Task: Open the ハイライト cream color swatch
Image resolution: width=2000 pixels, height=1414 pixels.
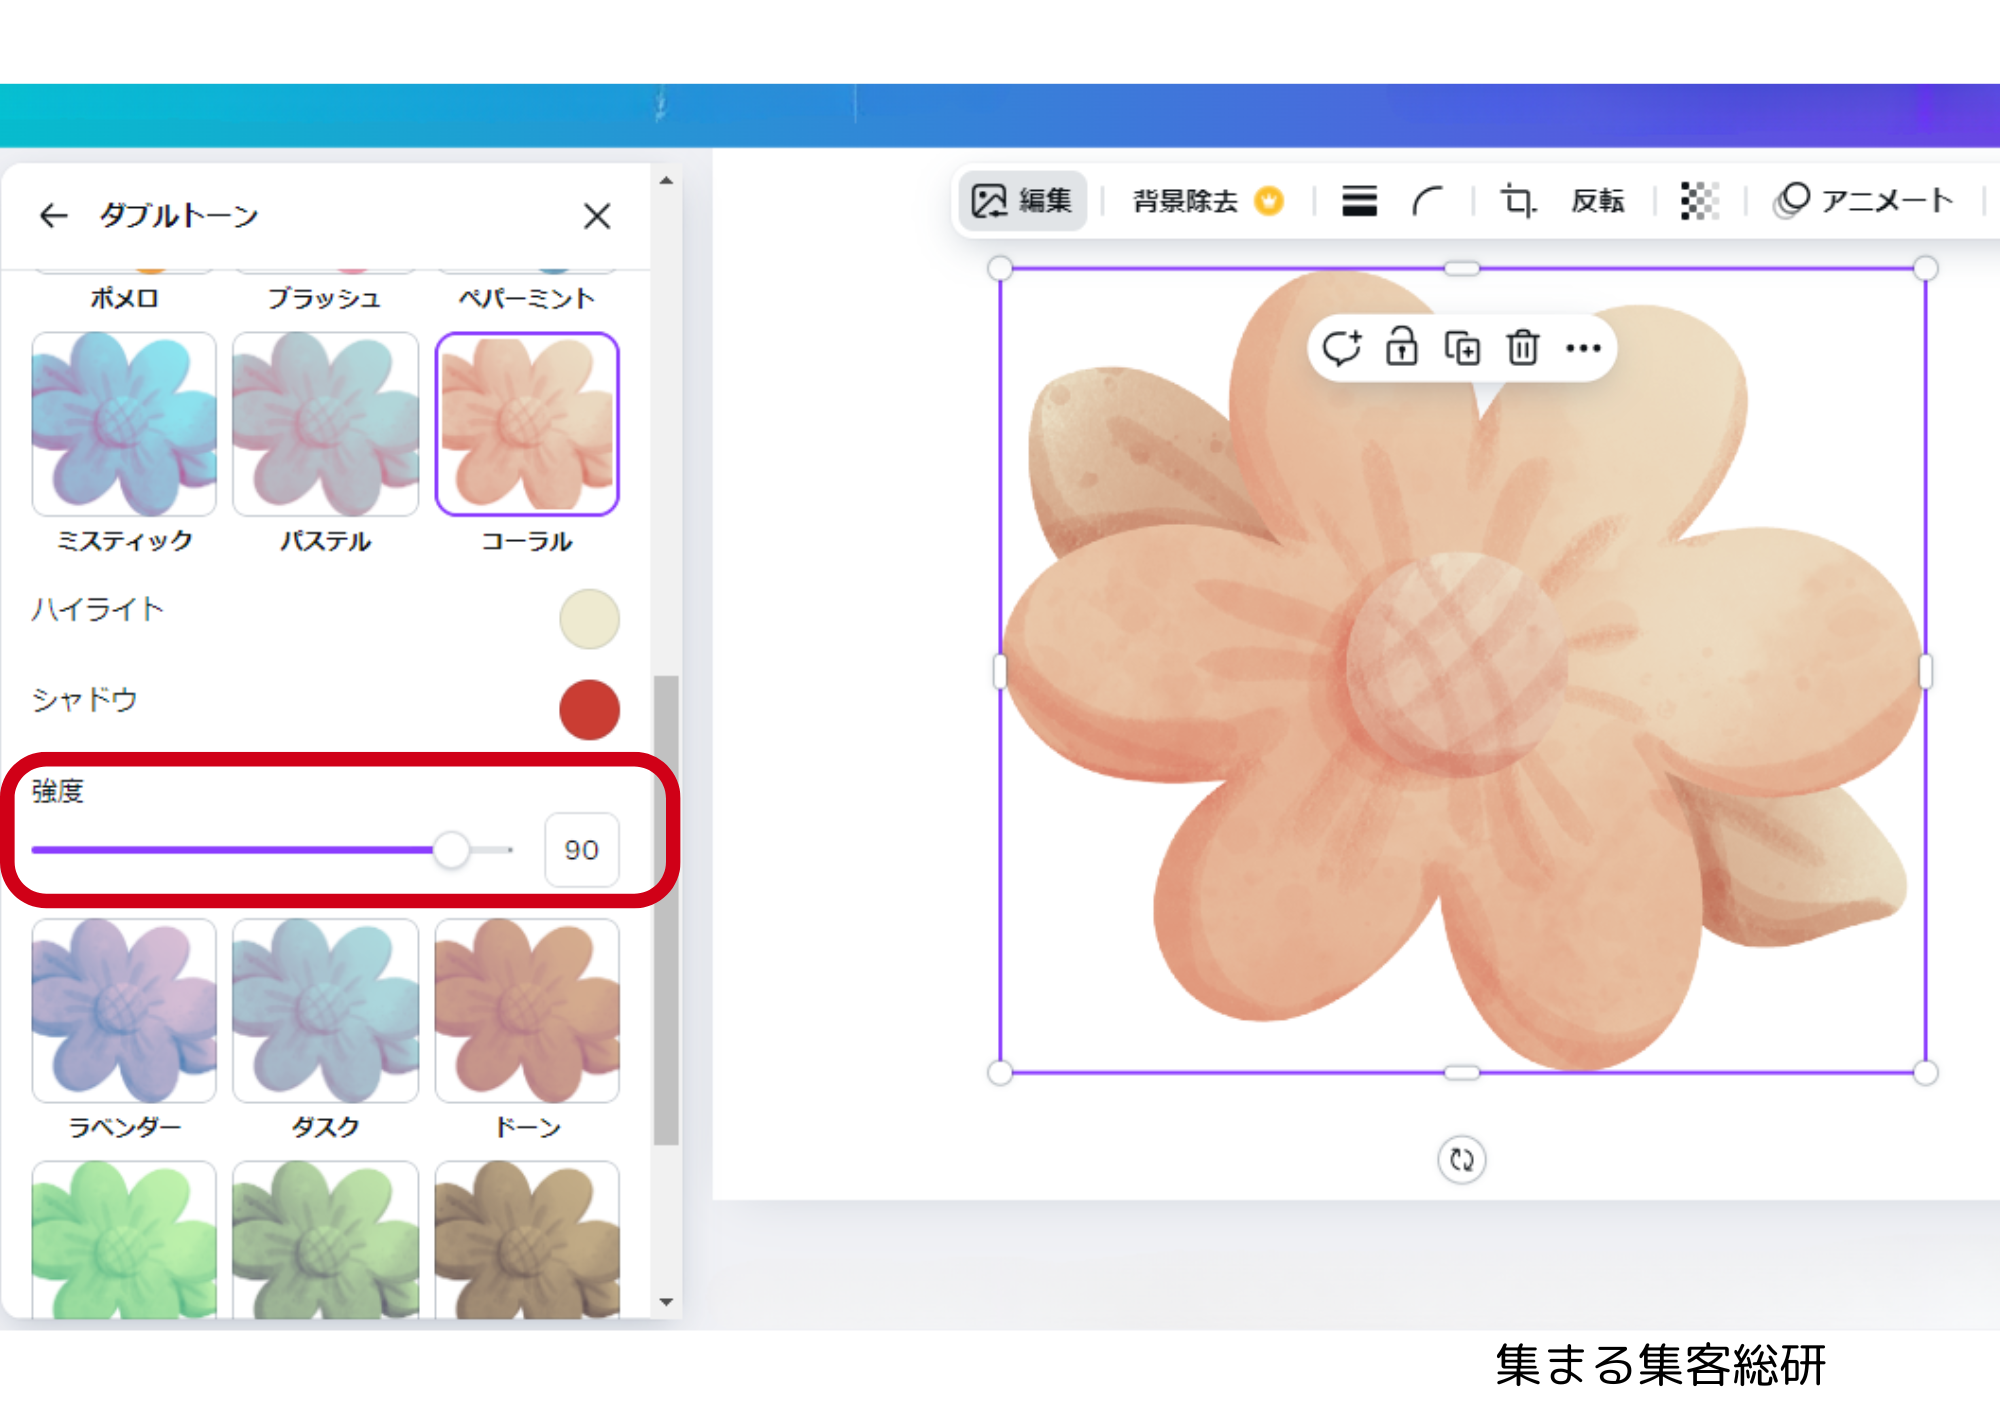Action: click(x=589, y=619)
